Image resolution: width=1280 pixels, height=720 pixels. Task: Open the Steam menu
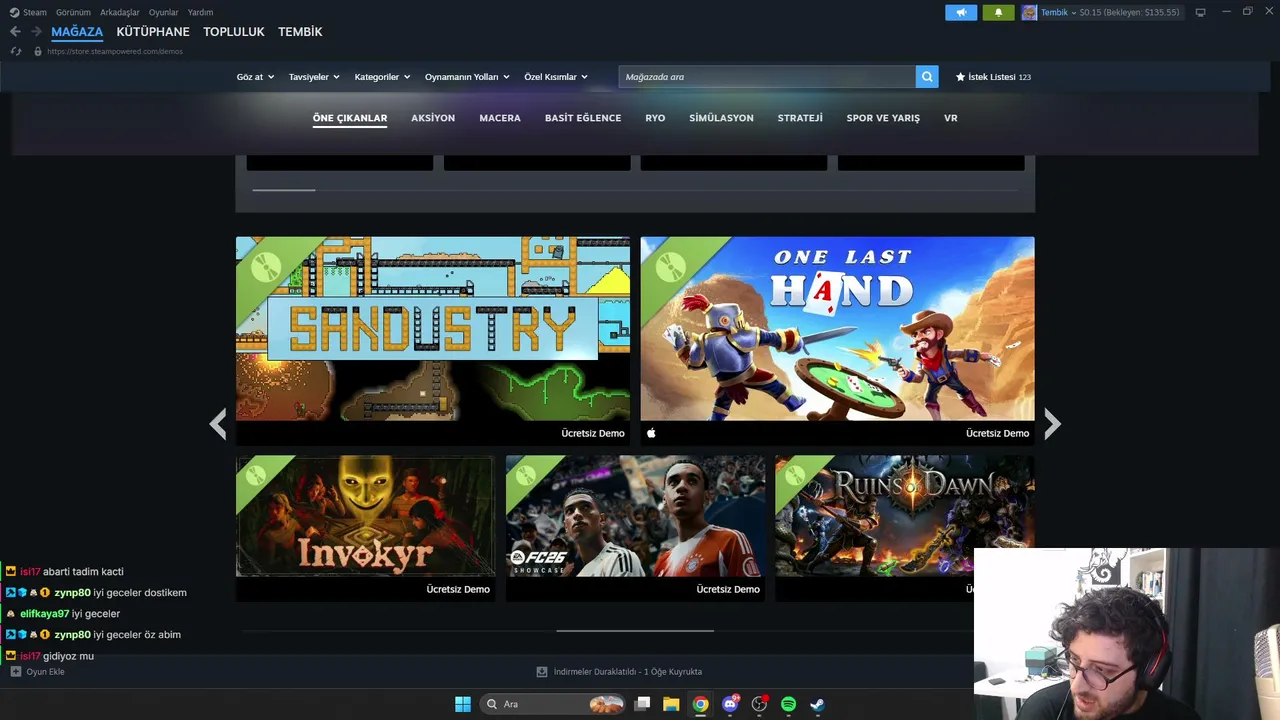[x=28, y=12]
